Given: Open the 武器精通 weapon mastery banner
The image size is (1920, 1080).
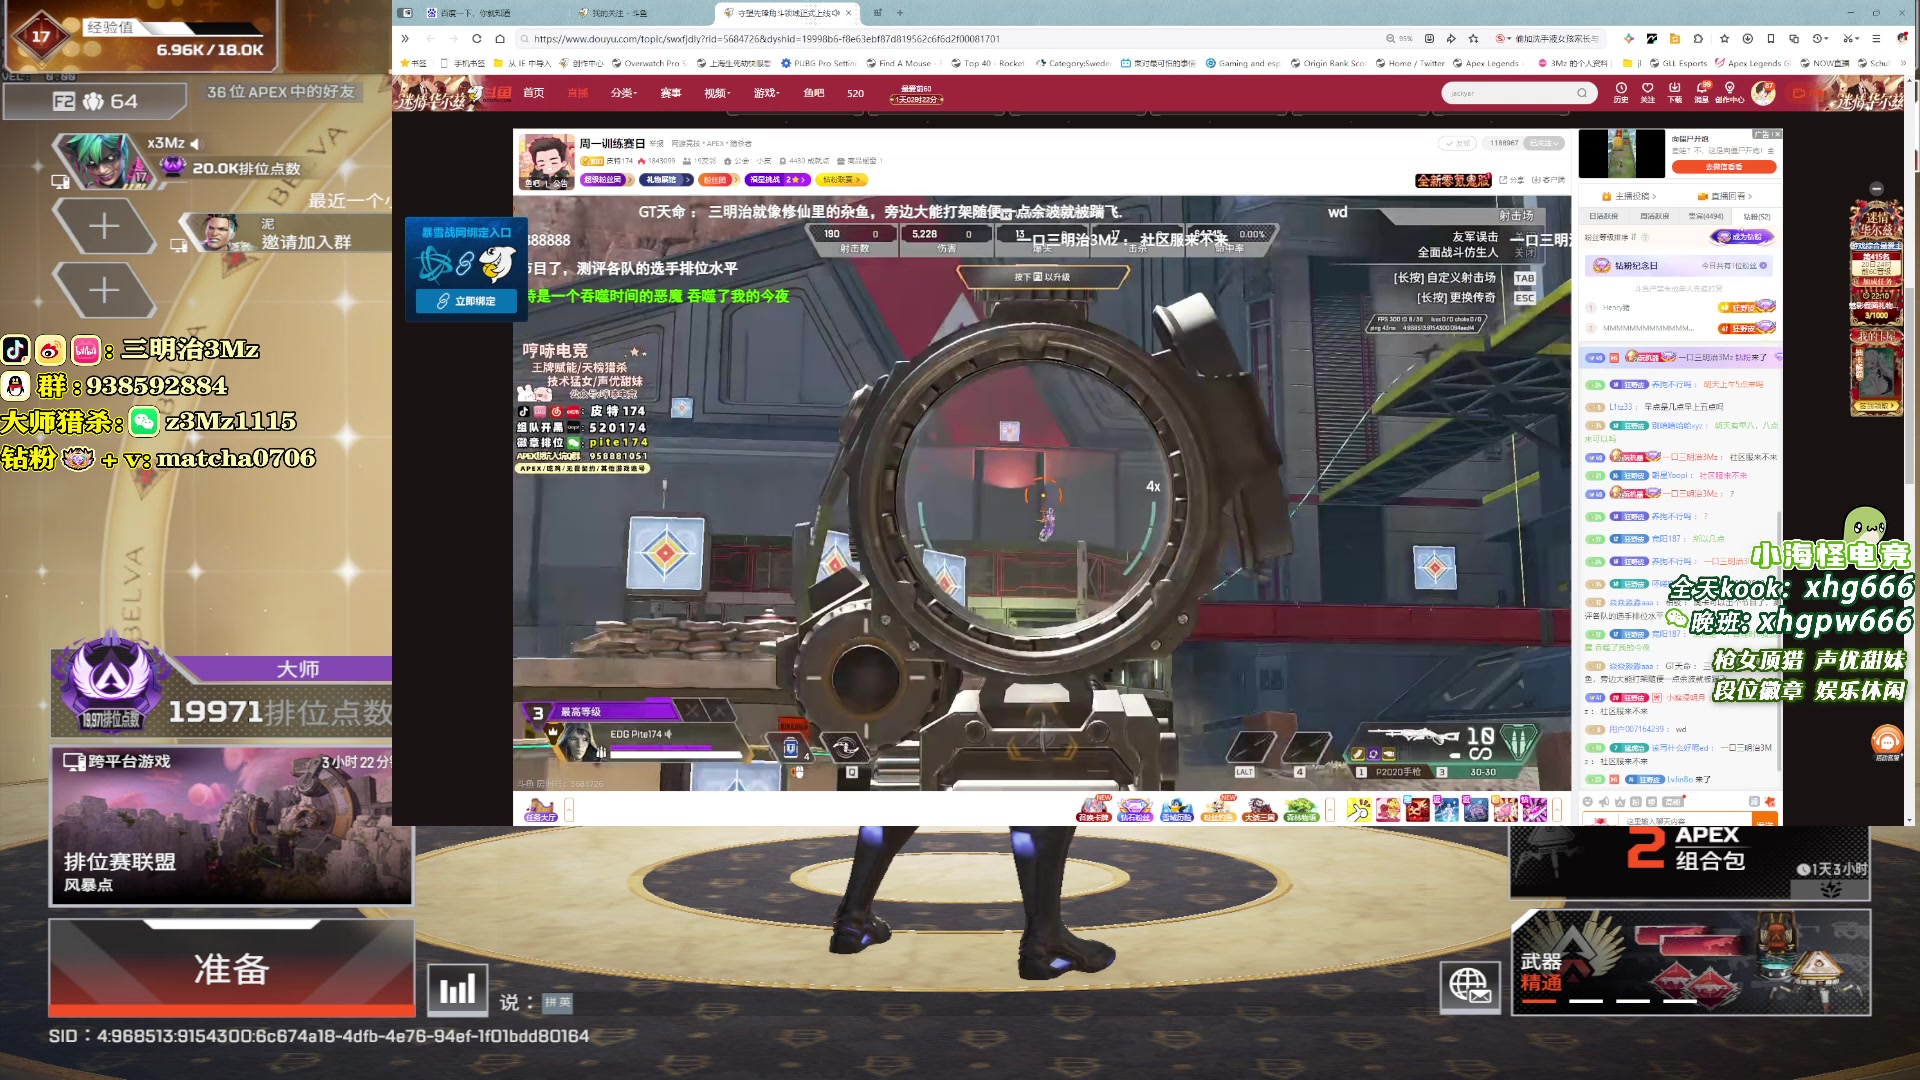Looking at the screenshot, I should (x=1690, y=962).
